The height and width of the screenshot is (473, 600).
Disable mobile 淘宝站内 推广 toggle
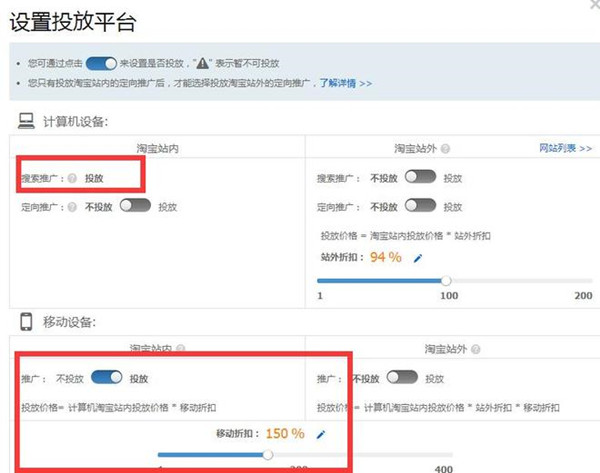[x=106, y=378]
